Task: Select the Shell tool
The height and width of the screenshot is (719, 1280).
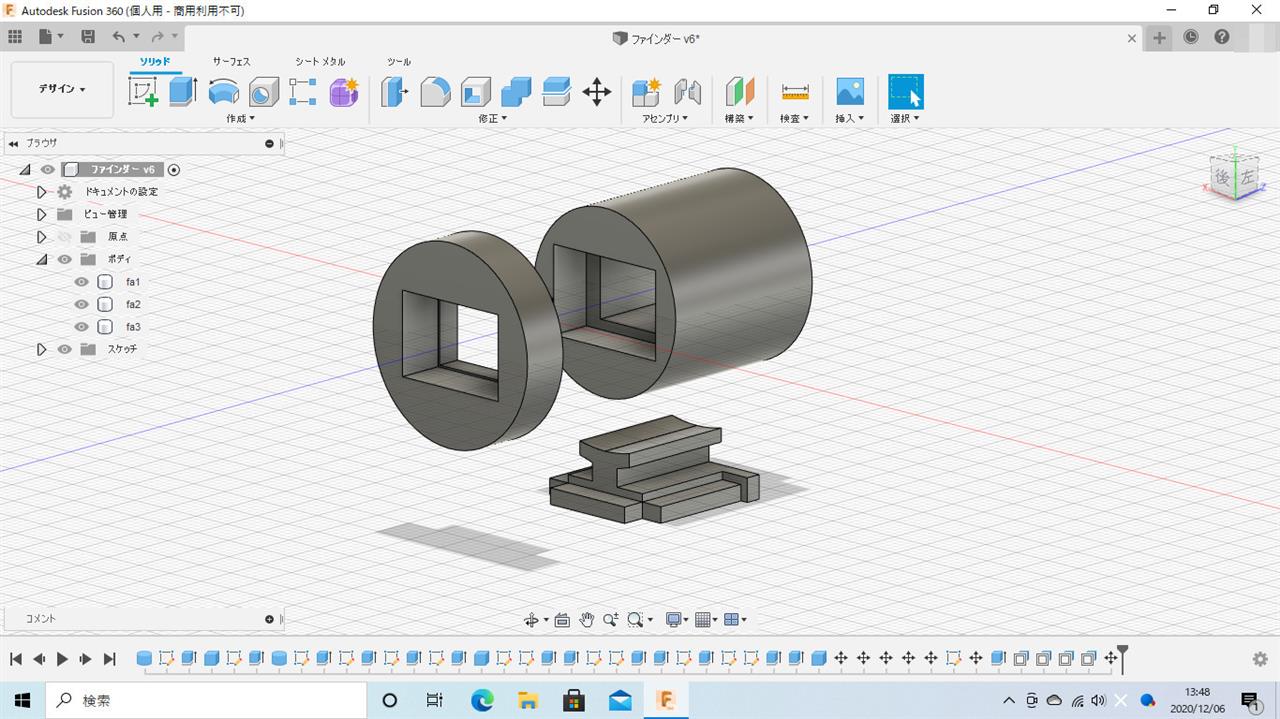Action: pos(476,92)
